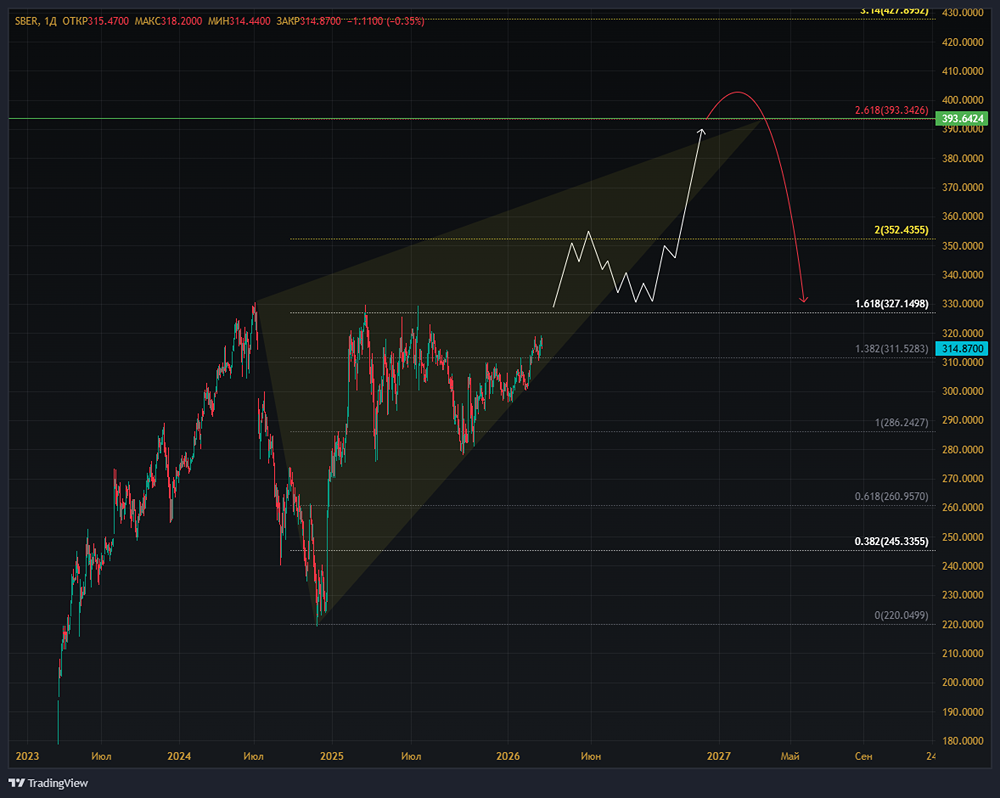1000x798 pixels.
Task: Click the 2025 label on time axis
Action: coord(332,756)
